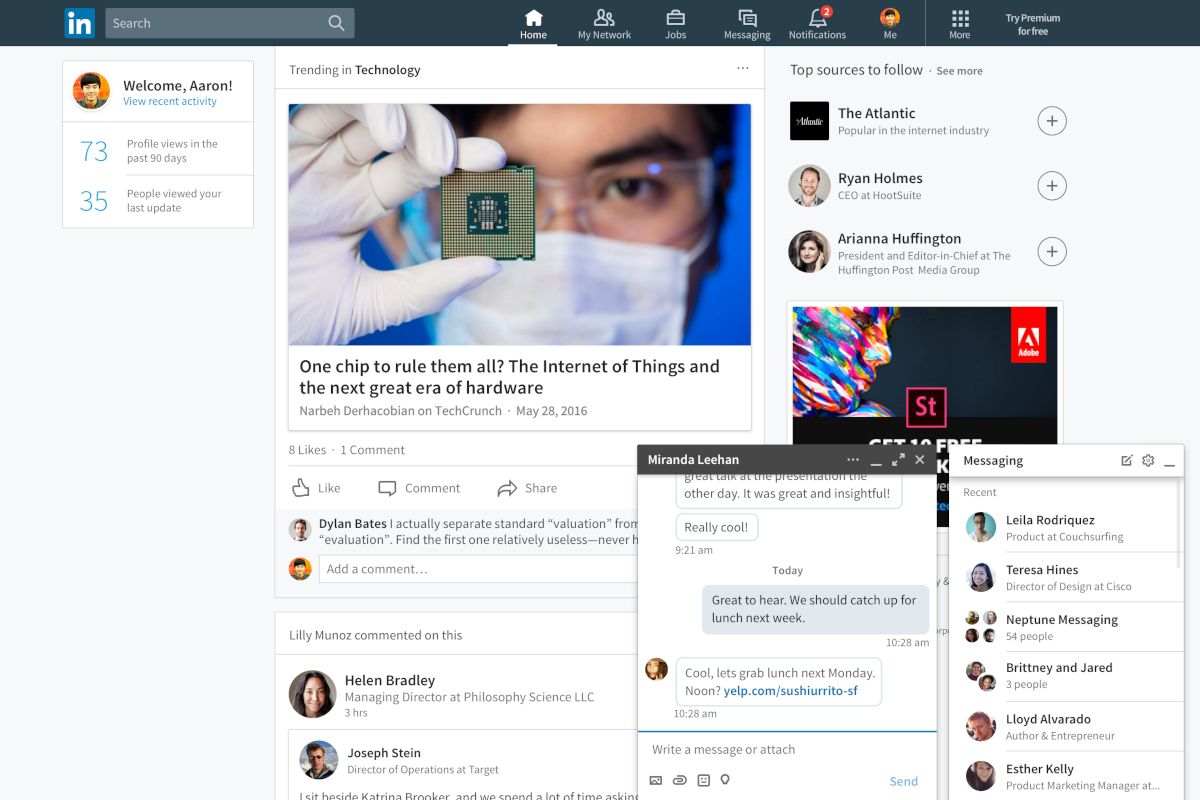This screenshot has width=1200, height=800.
Task: Attach an image in the chat
Action: 656,780
